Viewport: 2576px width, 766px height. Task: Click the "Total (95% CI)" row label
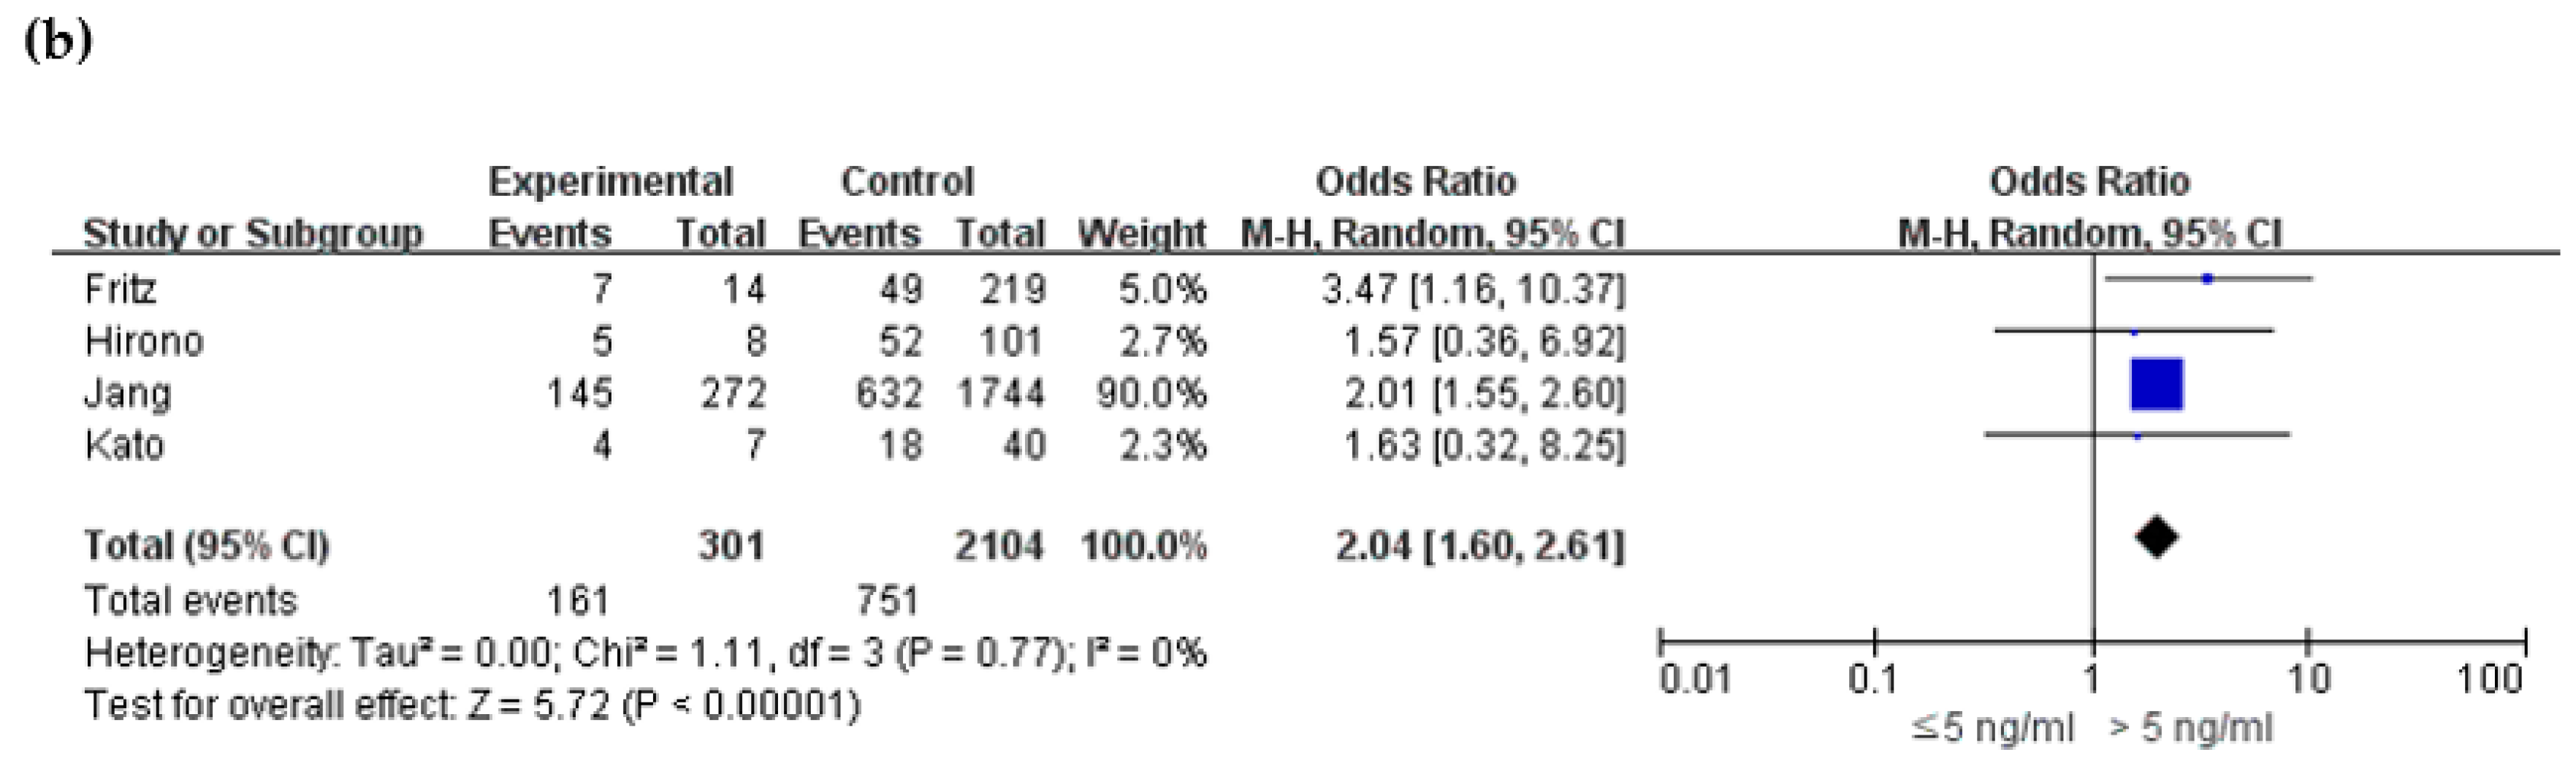click(206, 546)
